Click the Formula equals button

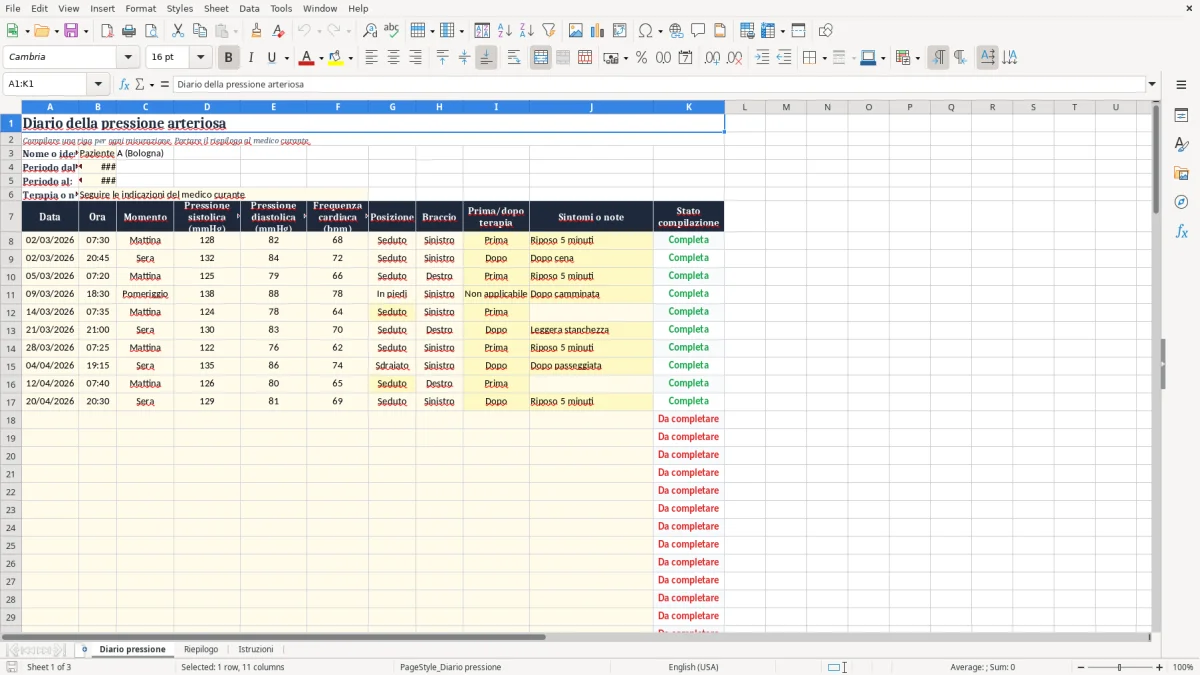(x=165, y=84)
